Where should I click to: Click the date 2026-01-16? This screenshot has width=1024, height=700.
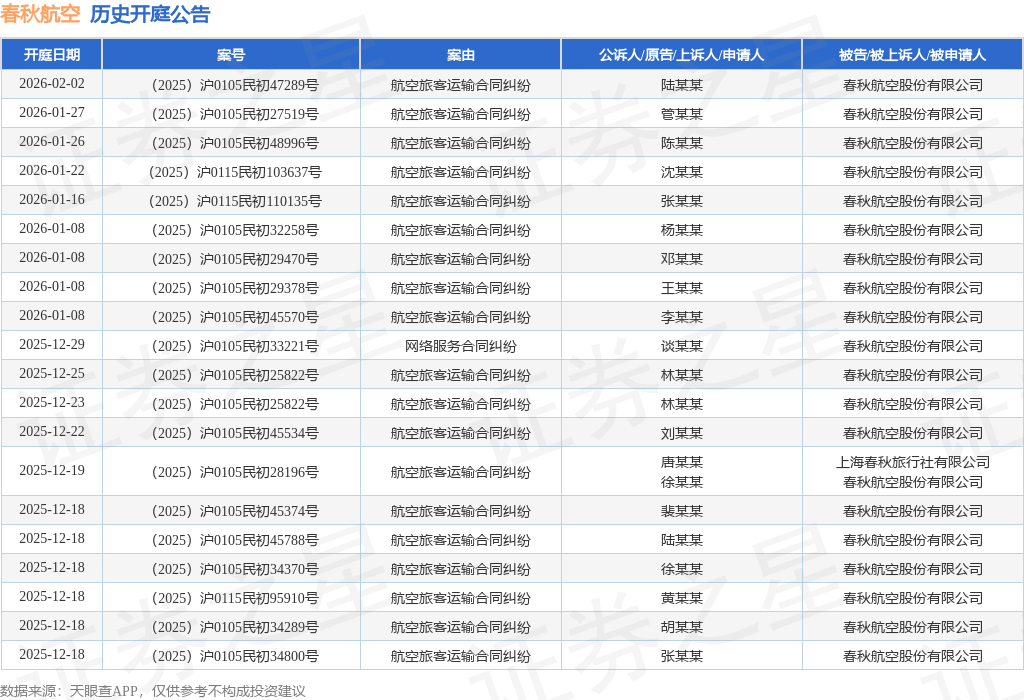click(52, 200)
